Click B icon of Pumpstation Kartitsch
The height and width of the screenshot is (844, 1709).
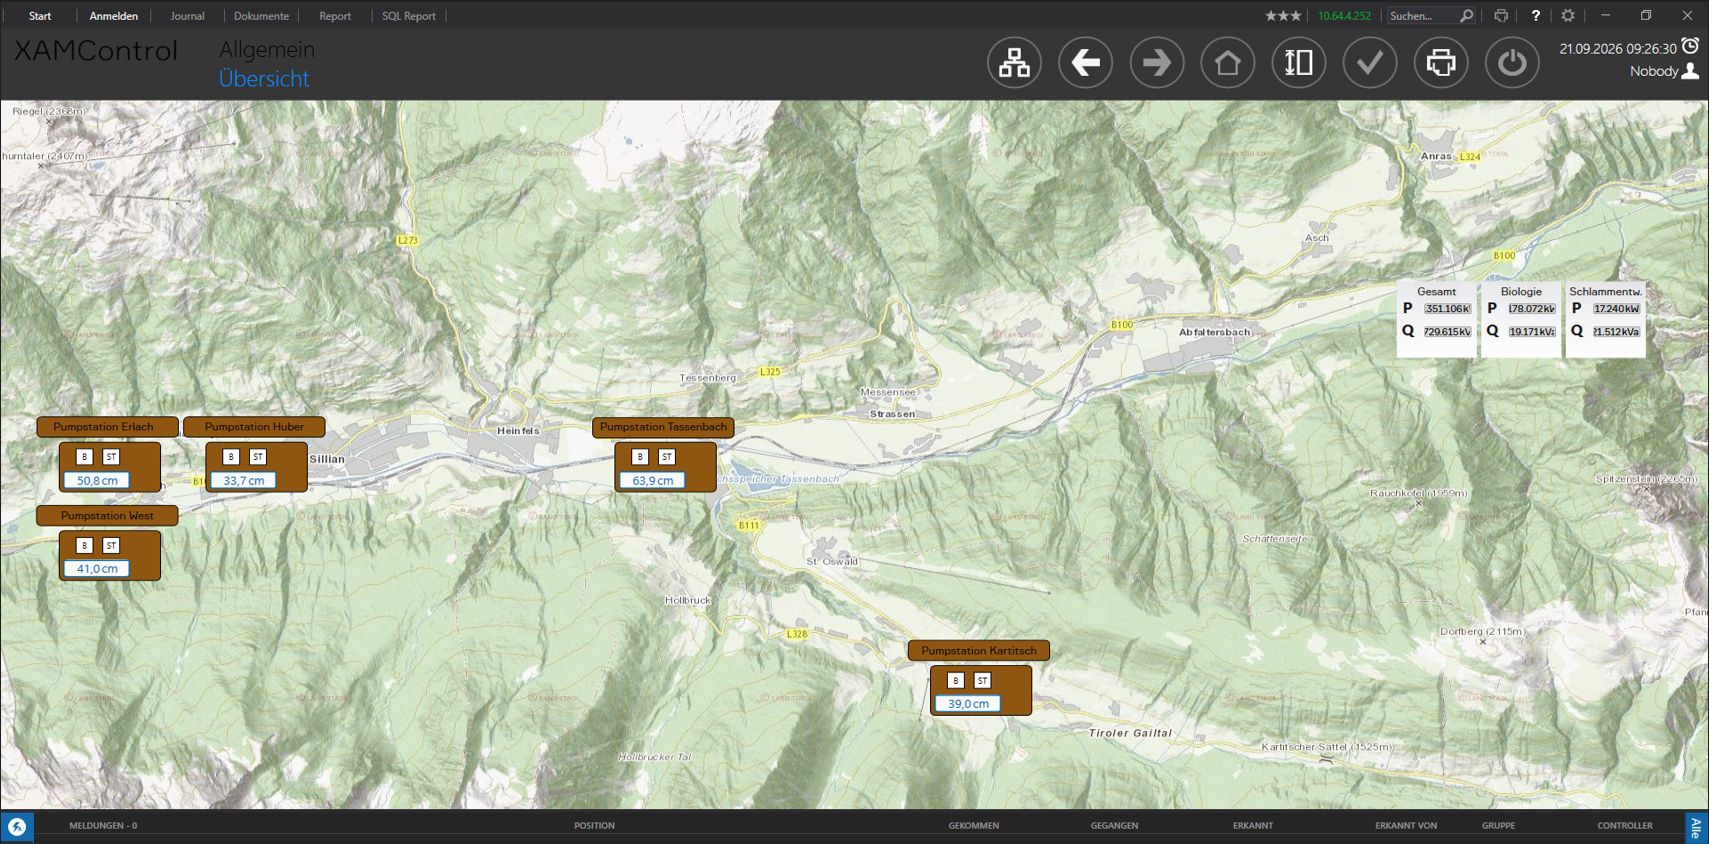tap(956, 680)
